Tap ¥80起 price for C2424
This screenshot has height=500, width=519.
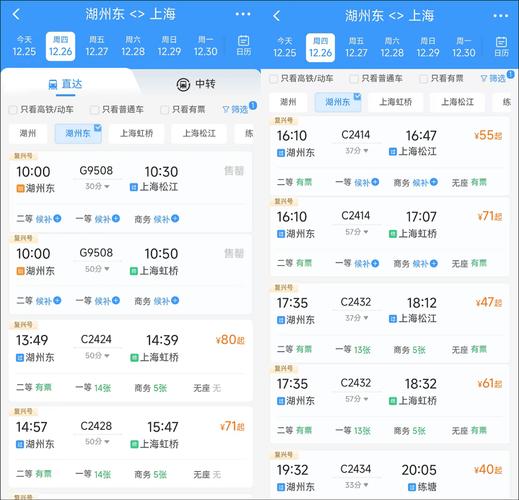[230, 340]
